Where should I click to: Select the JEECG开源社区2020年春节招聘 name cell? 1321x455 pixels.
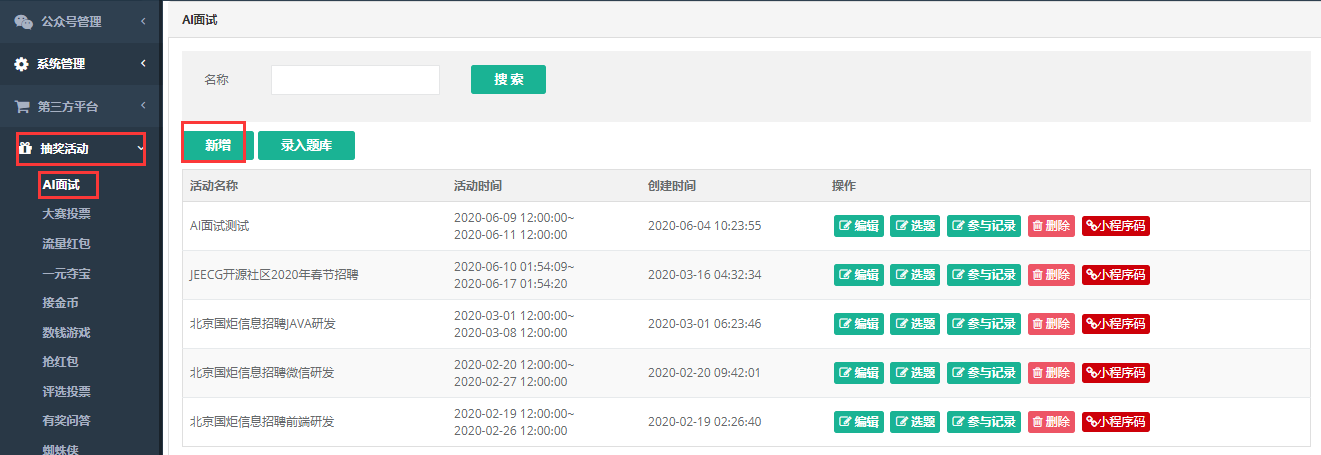(x=273, y=275)
